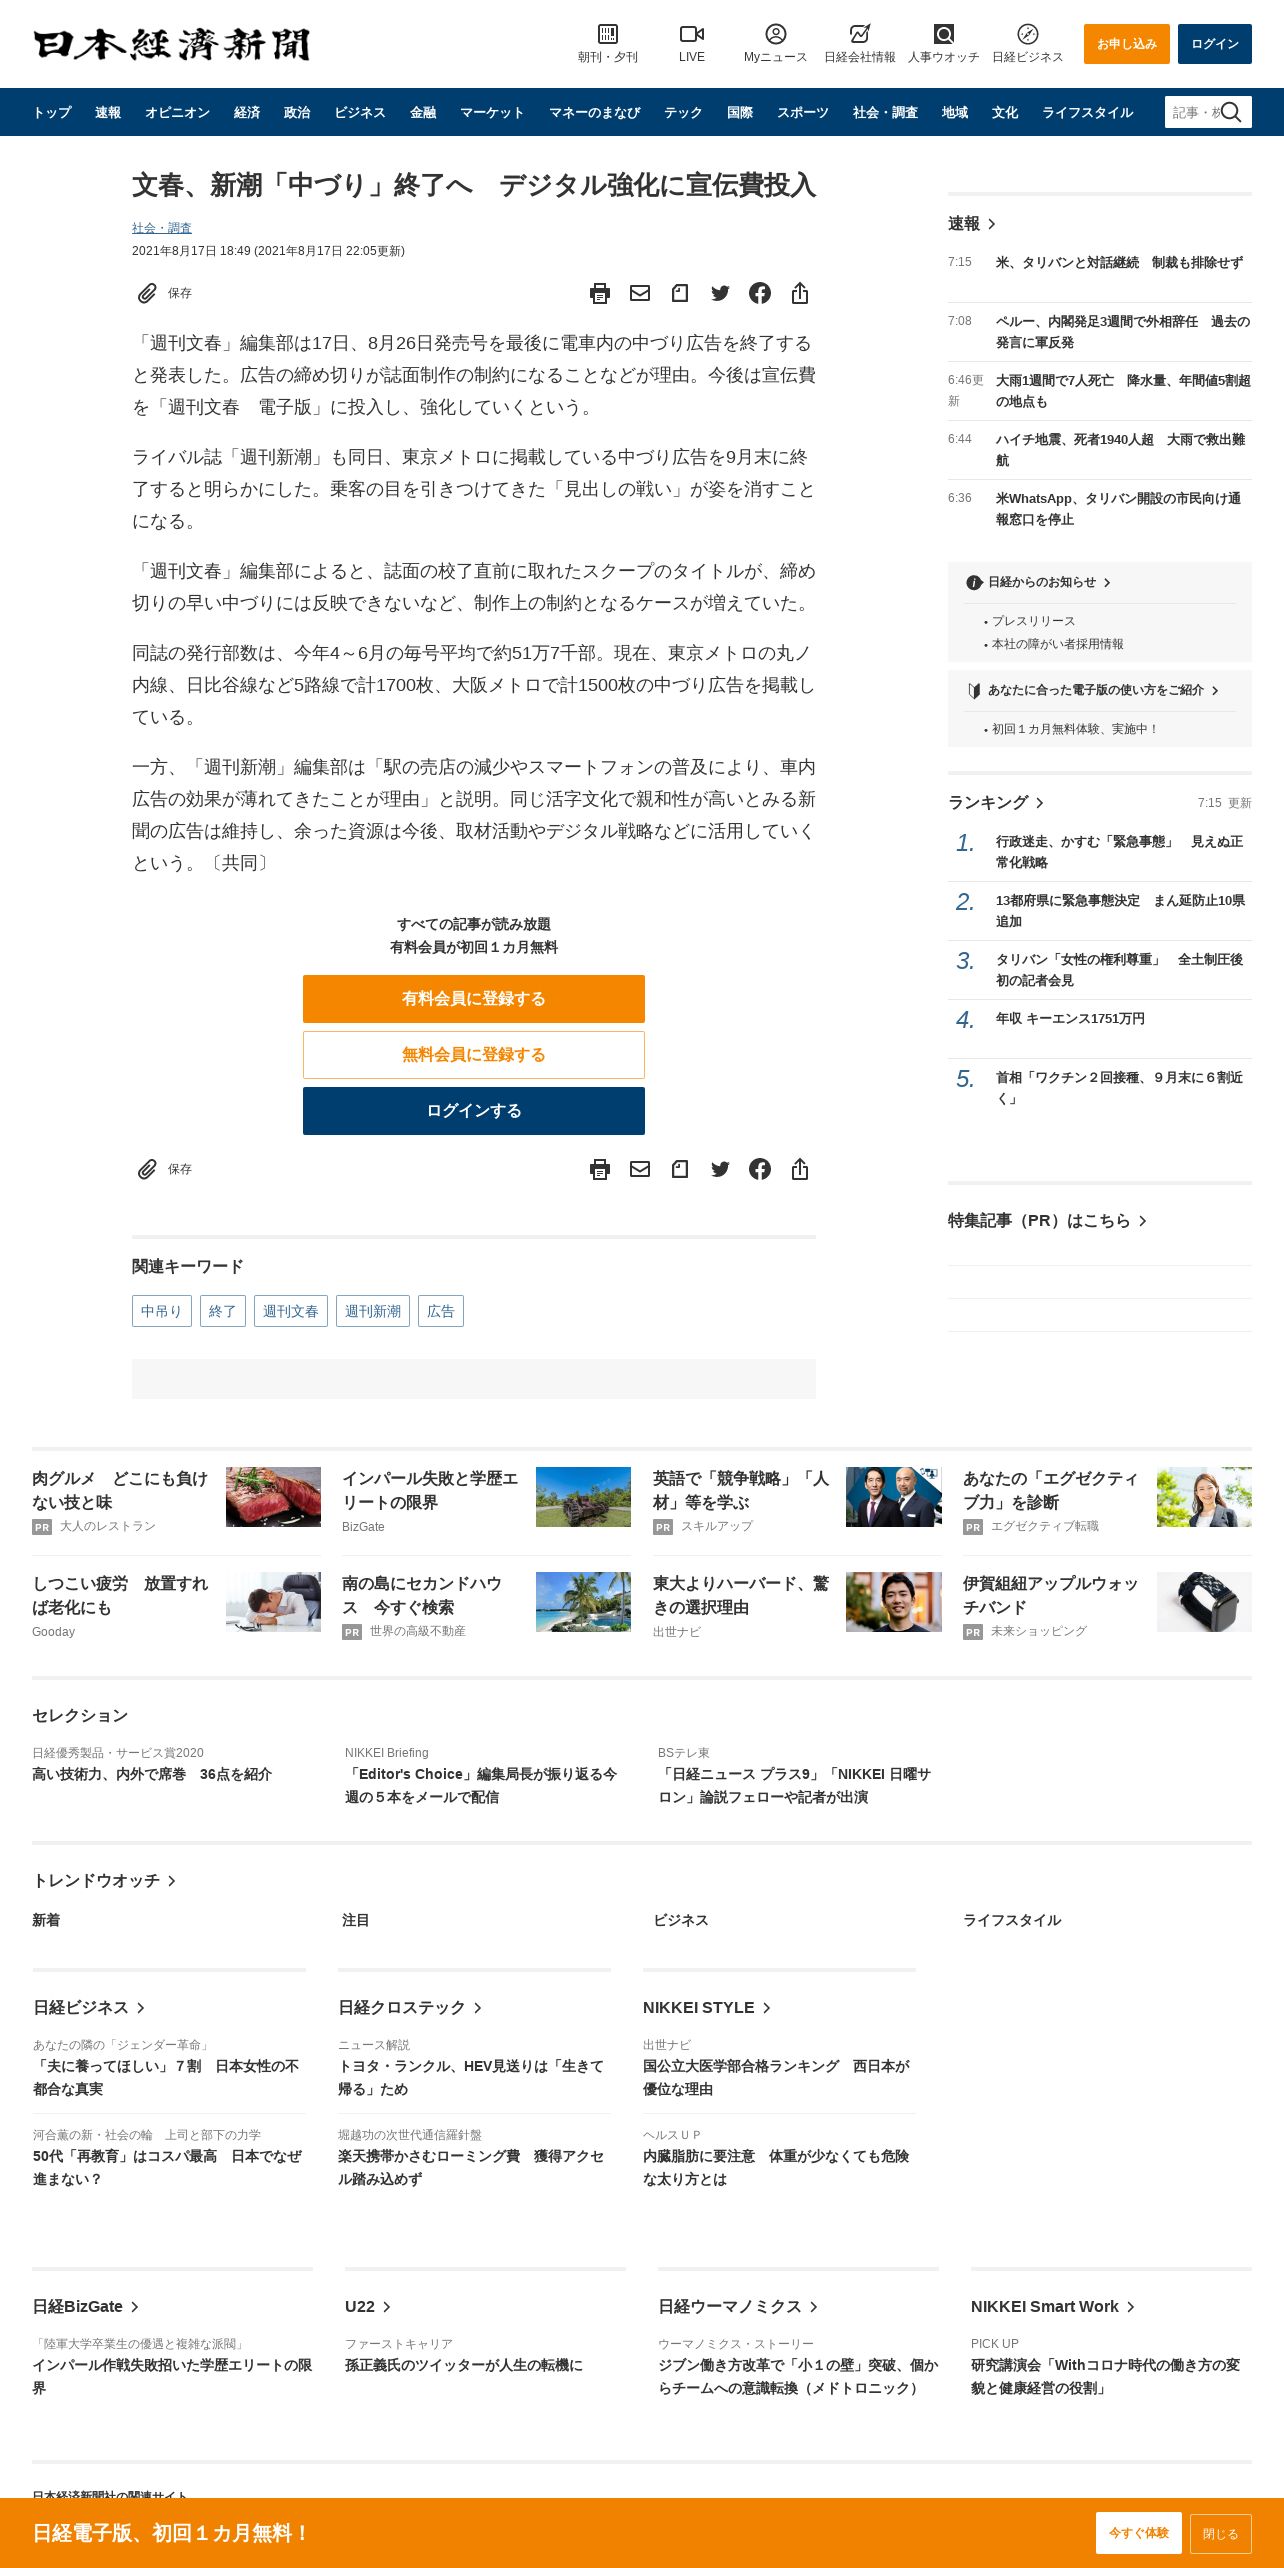Select the ビジネス trend tab
The height and width of the screenshot is (2568, 1284).
(680, 1920)
